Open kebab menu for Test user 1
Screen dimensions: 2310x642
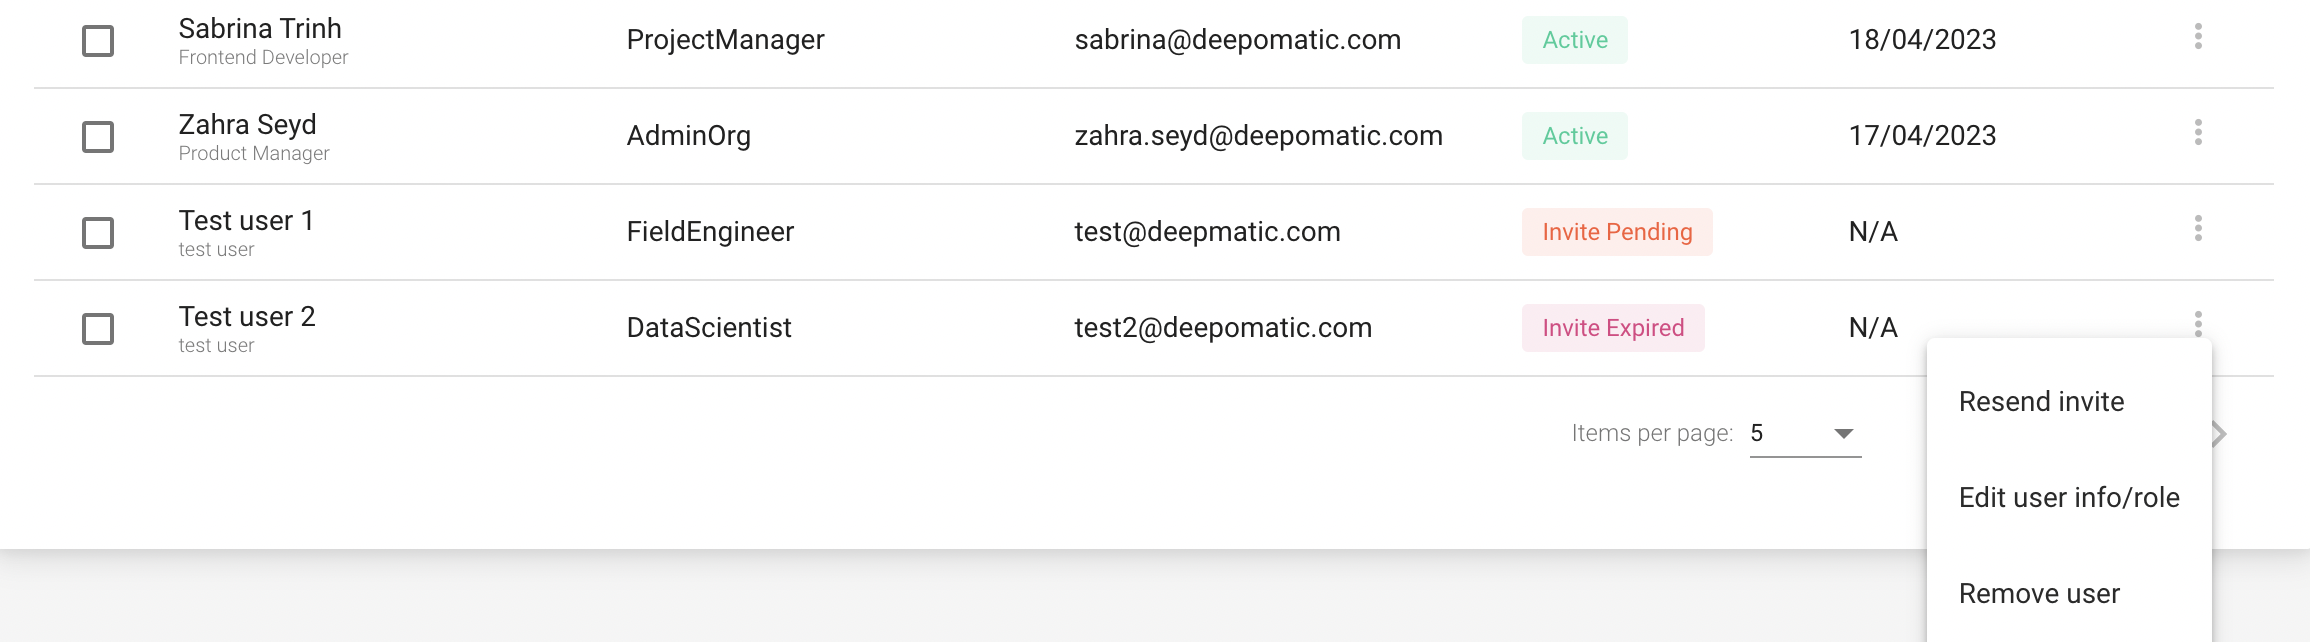(x=2197, y=229)
